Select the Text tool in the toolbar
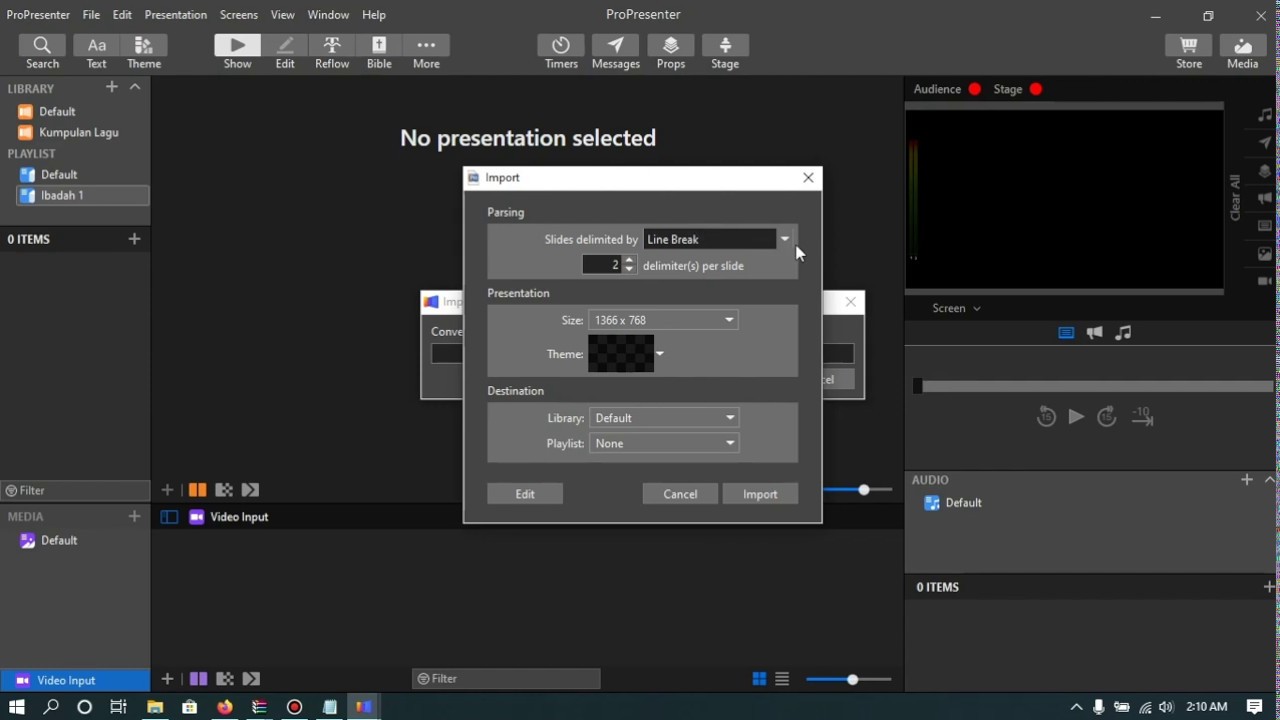This screenshot has width=1280, height=720. coord(96,52)
